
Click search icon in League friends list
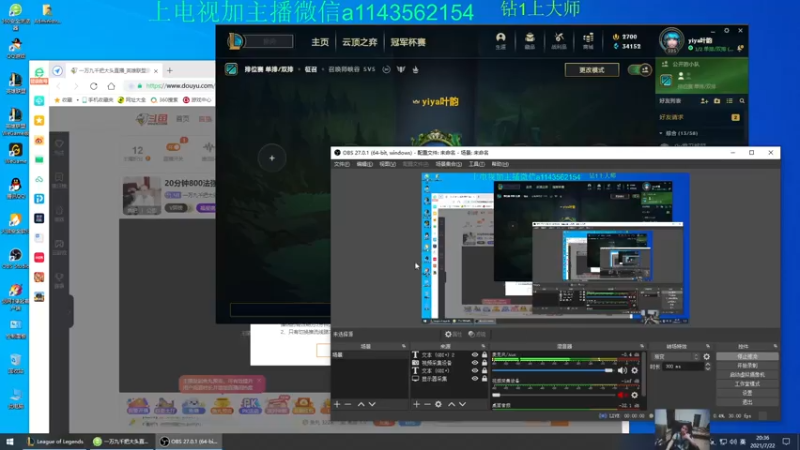click(x=742, y=101)
